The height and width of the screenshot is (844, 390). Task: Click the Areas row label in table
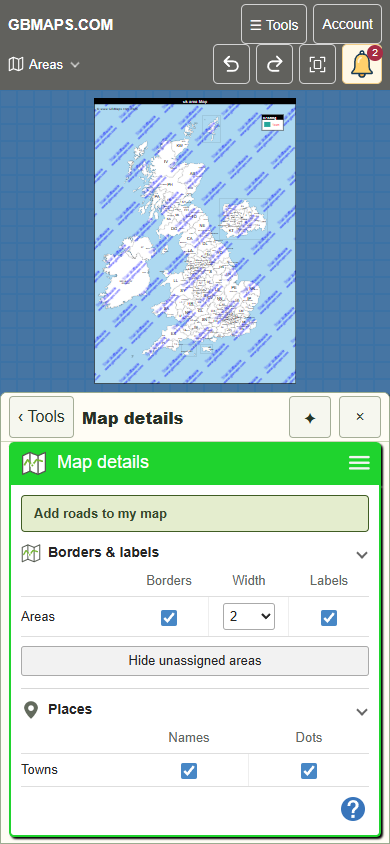38,616
